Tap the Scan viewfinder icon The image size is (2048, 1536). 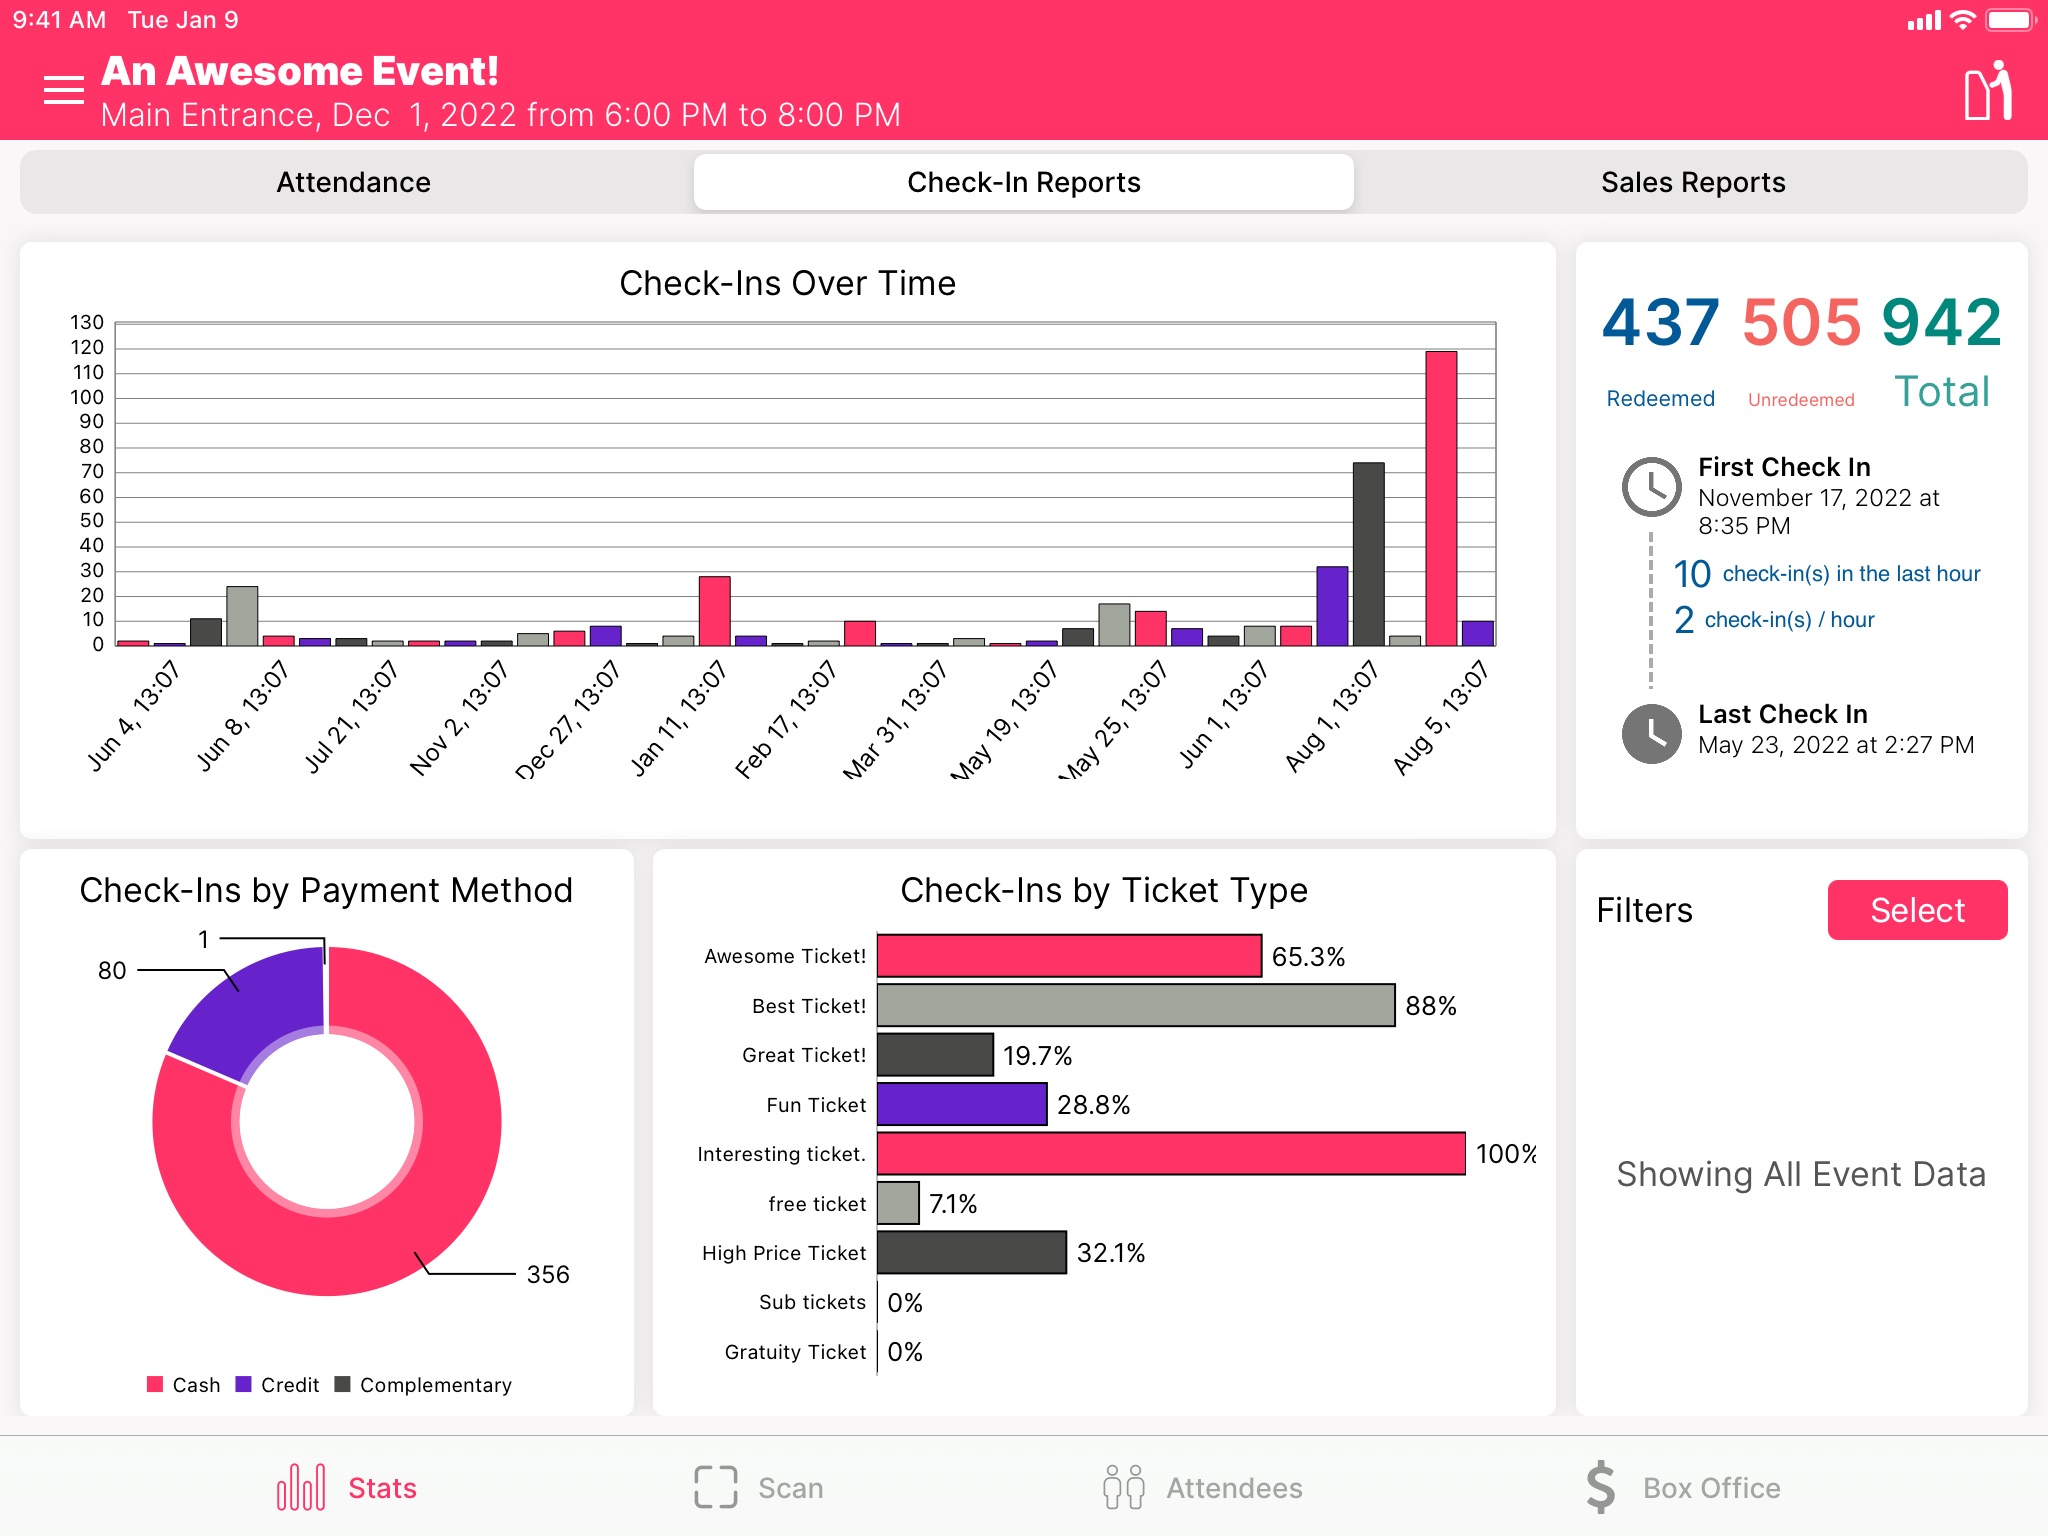pyautogui.click(x=715, y=1487)
